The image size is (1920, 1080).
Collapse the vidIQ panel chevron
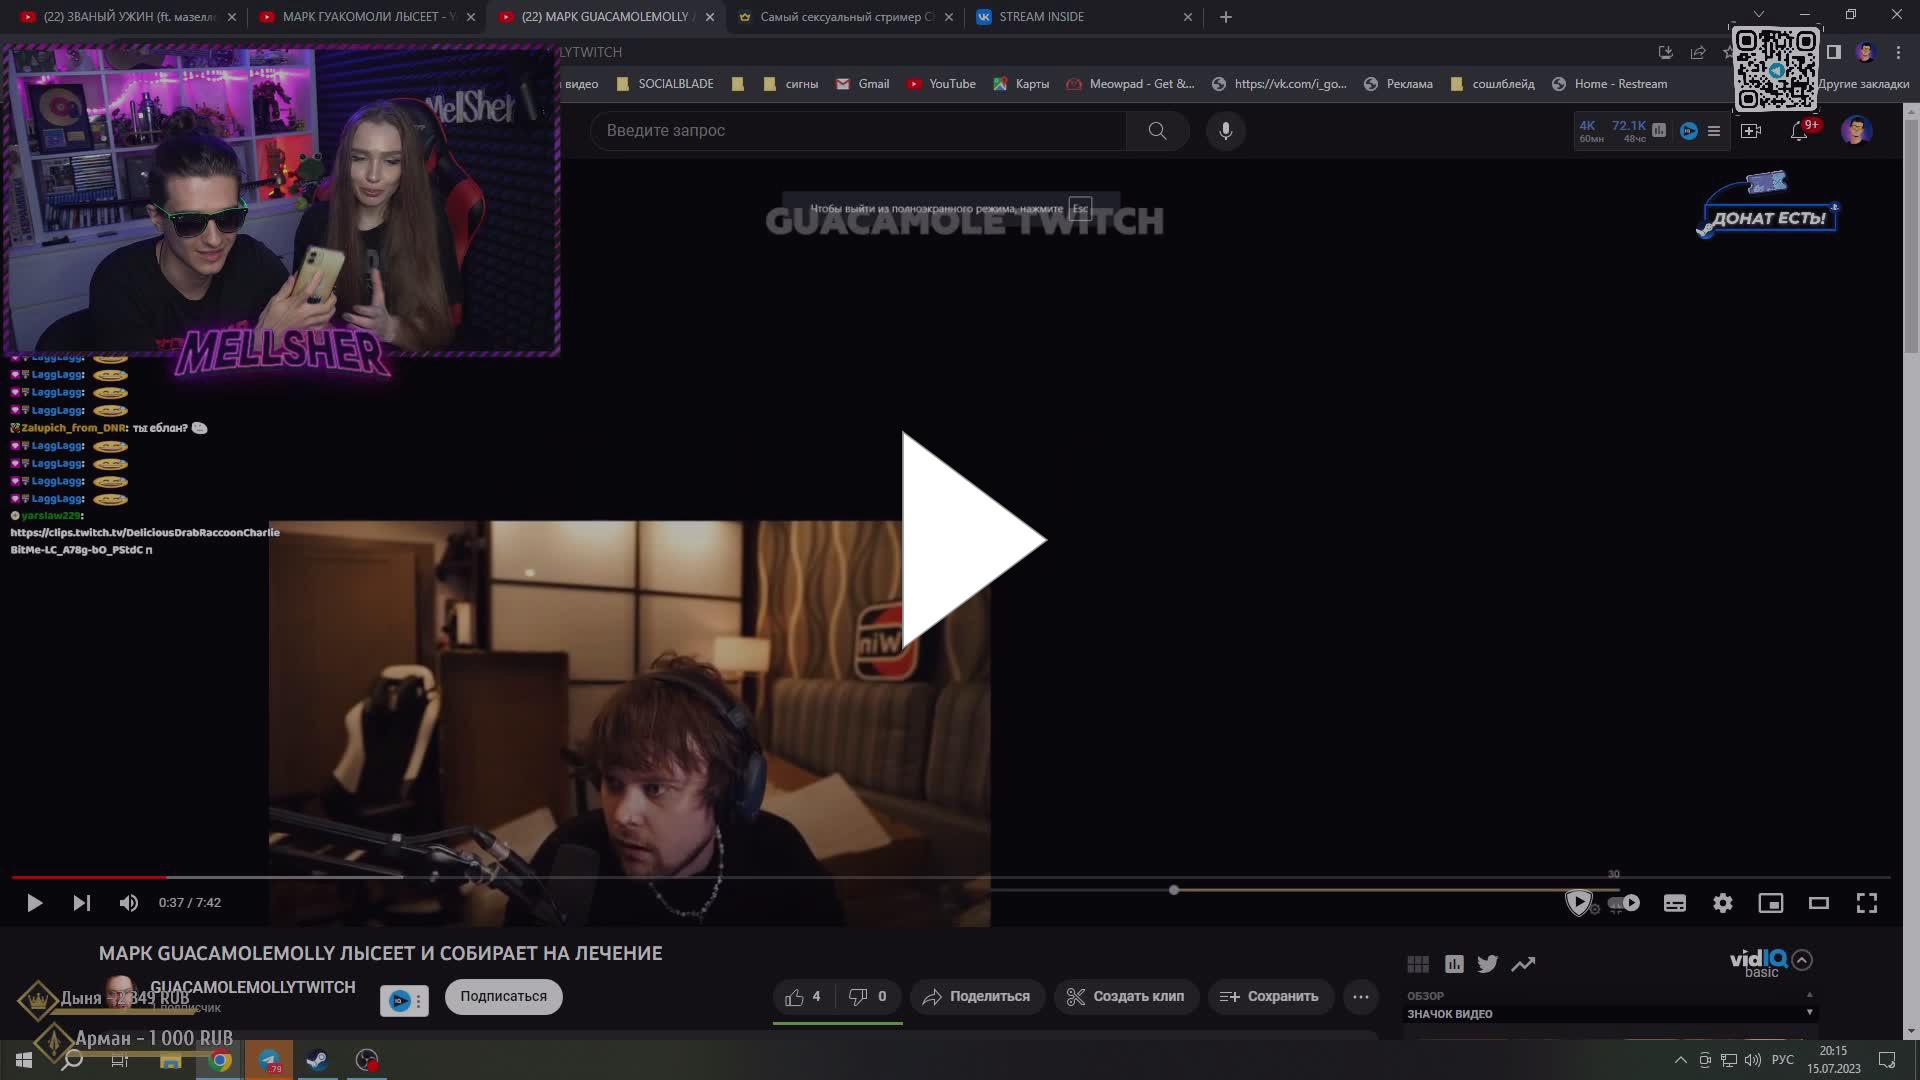pos(1803,961)
